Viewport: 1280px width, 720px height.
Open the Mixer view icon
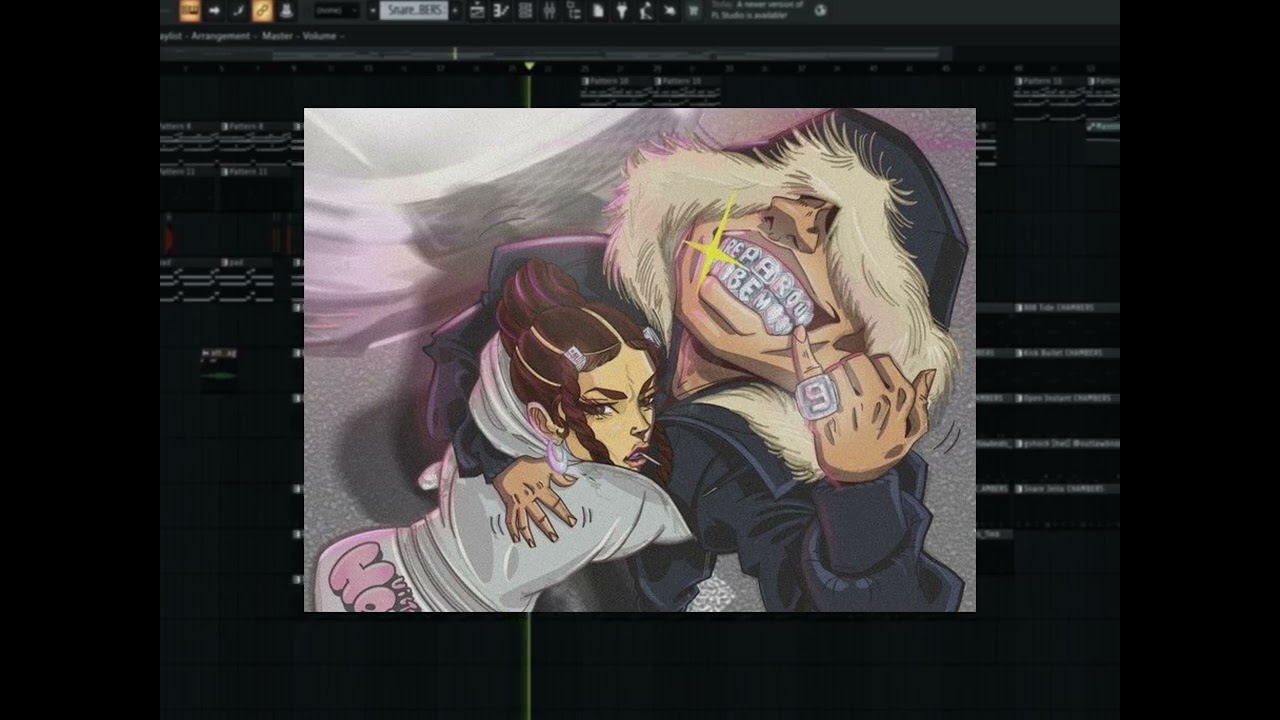(x=549, y=10)
